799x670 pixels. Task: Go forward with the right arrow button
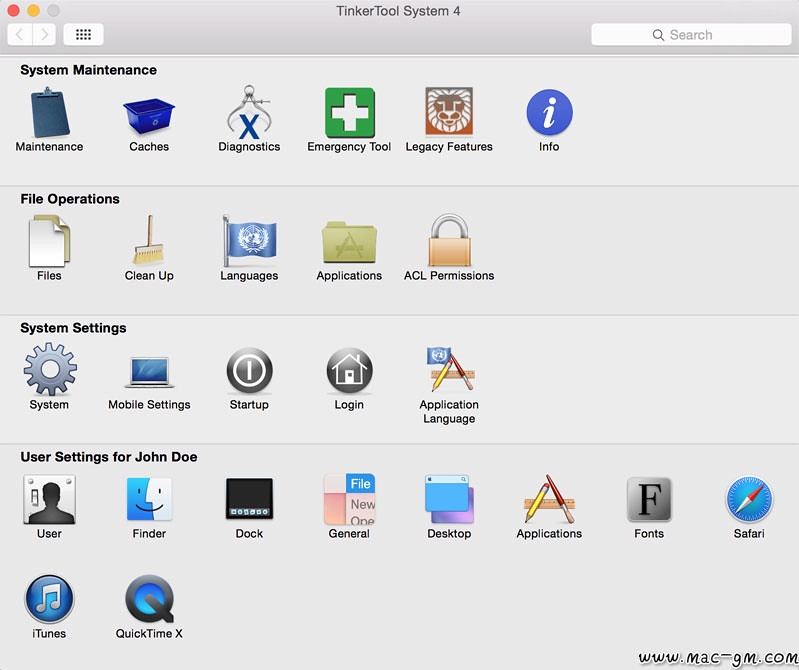coord(44,34)
